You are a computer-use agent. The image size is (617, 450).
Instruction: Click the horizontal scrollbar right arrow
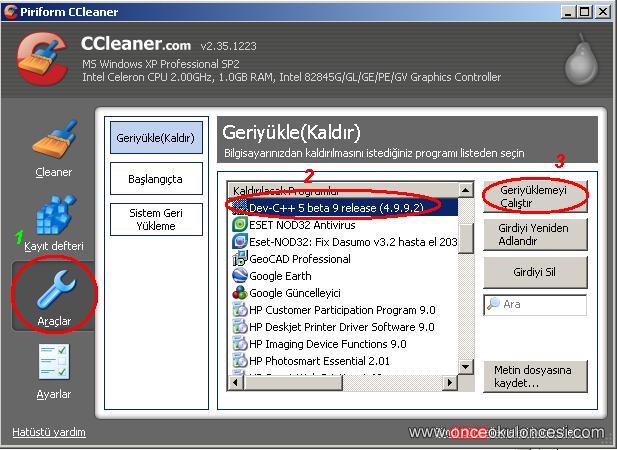click(450, 382)
